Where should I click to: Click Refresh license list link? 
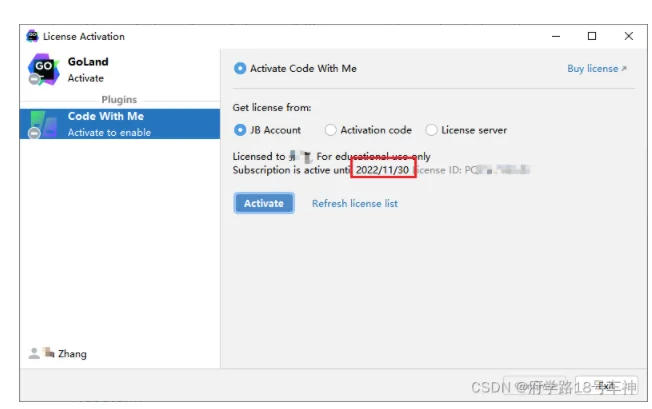pos(355,203)
